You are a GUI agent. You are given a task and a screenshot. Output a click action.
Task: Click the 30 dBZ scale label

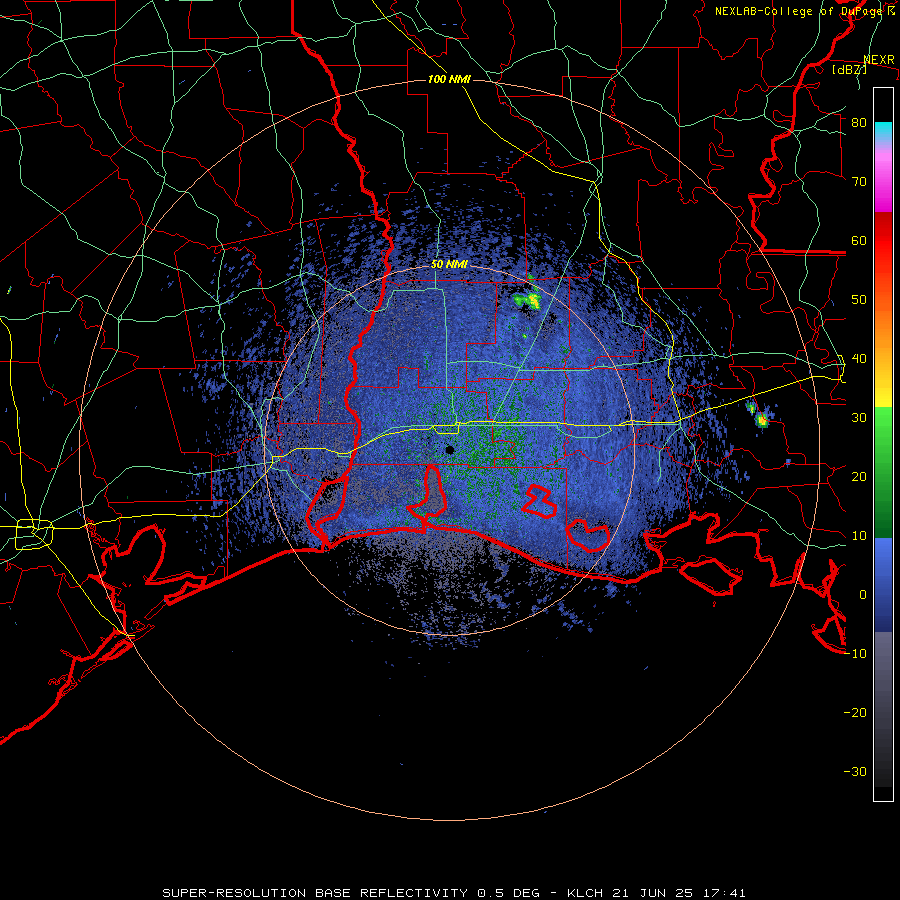click(x=859, y=418)
